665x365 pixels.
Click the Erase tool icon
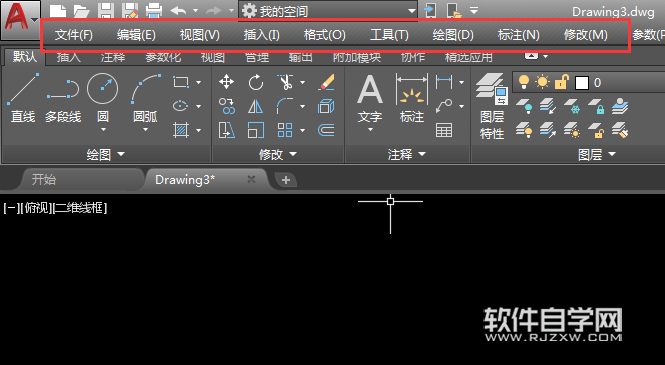326,82
